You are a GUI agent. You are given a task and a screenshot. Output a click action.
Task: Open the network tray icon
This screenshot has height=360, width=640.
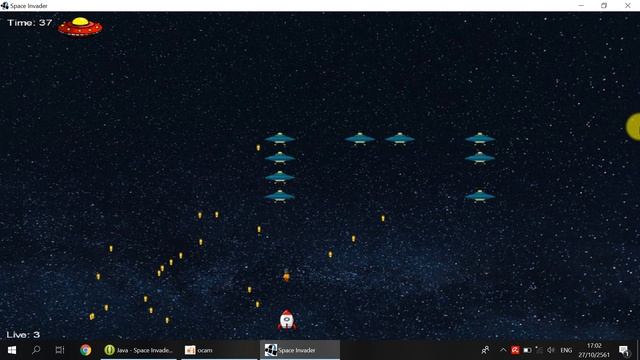[x=539, y=350]
